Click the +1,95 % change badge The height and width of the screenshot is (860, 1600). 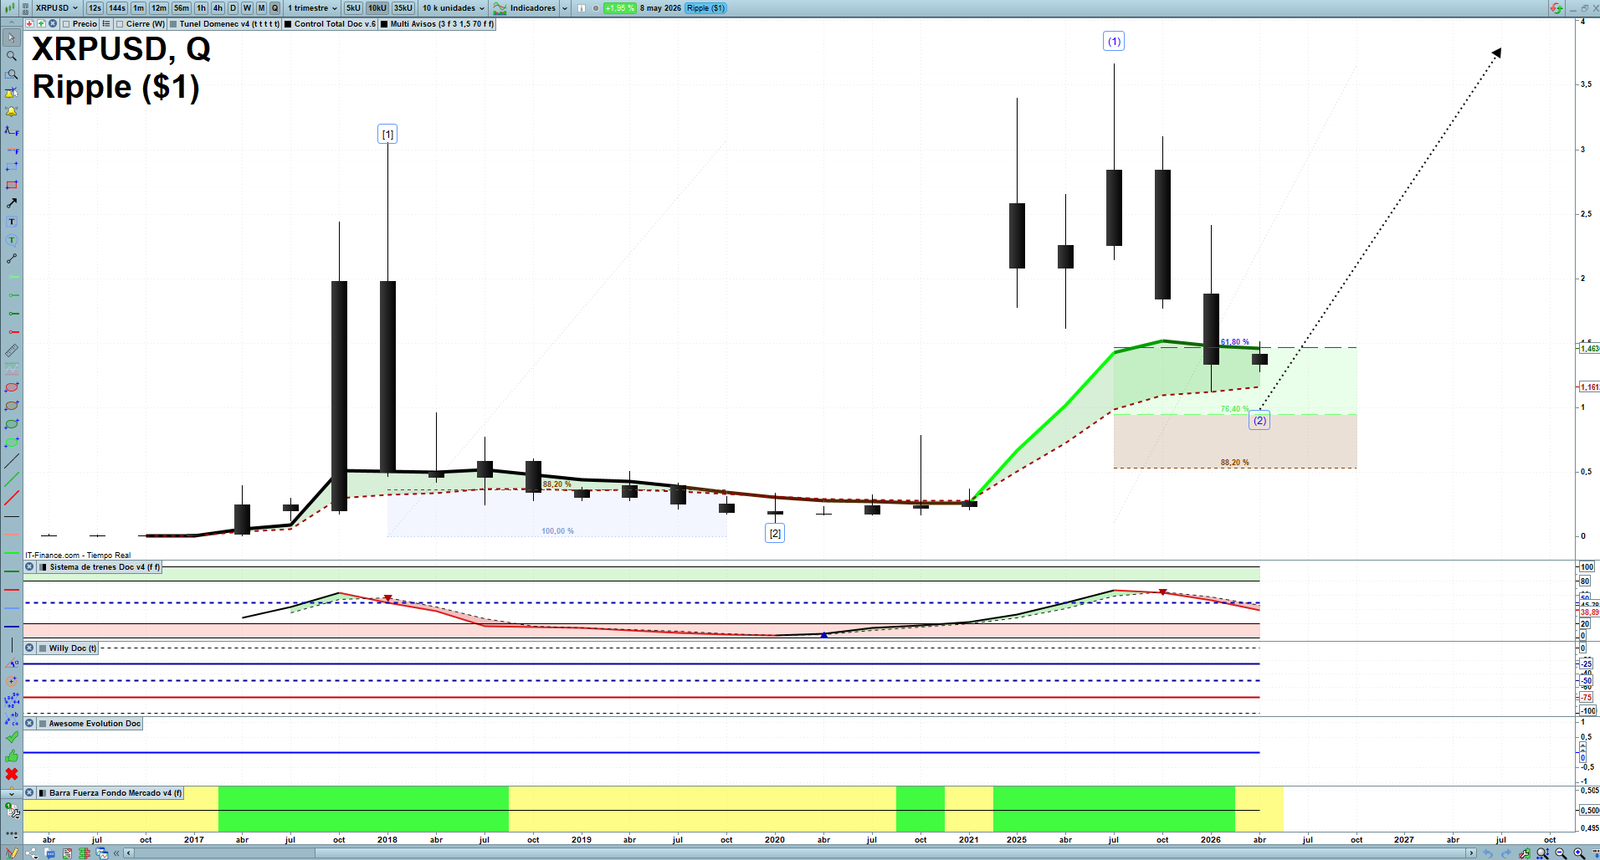click(620, 8)
